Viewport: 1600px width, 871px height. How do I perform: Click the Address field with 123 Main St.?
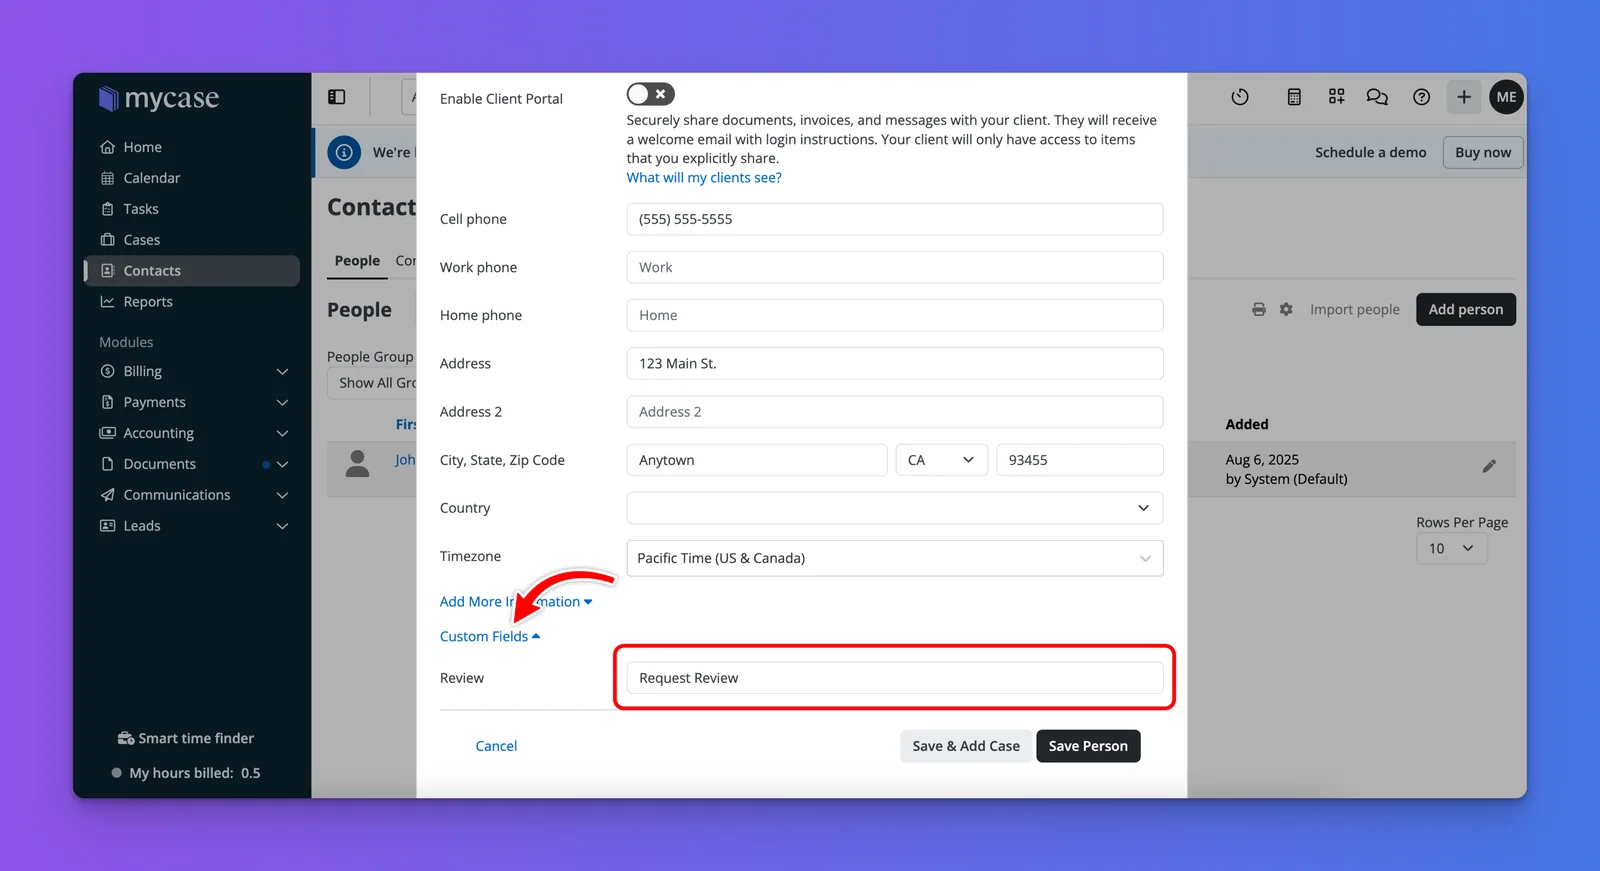click(895, 363)
